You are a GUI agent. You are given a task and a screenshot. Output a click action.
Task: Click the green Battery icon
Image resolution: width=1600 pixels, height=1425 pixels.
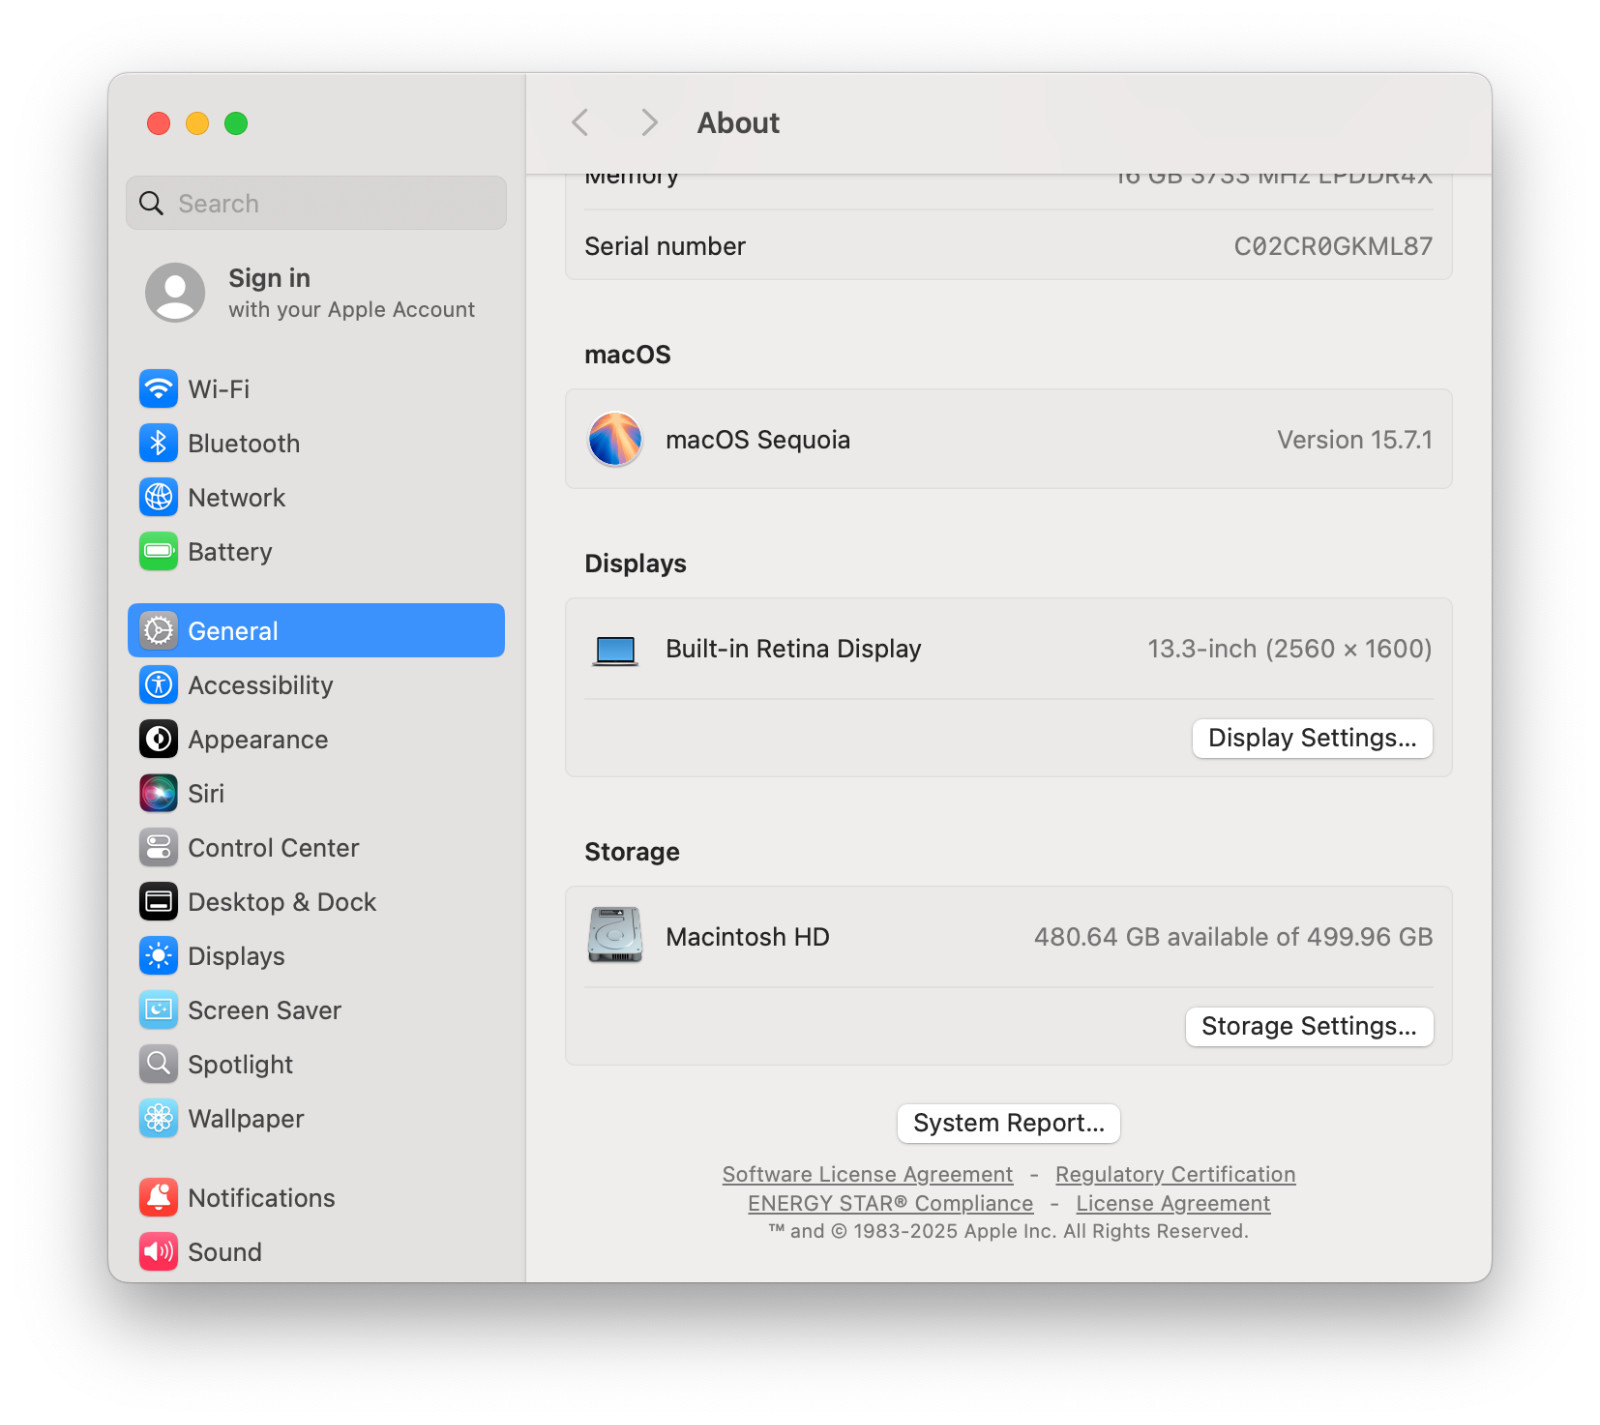[158, 551]
